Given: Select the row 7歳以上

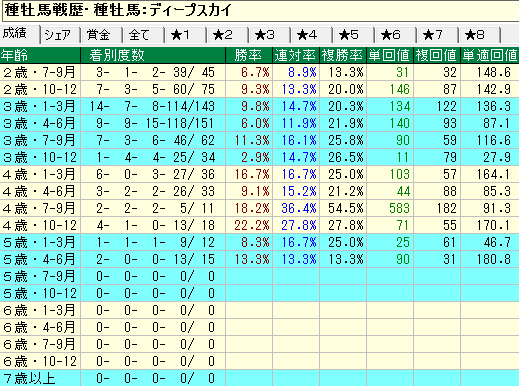Looking at the screenshot, I should tap(259, 378).
